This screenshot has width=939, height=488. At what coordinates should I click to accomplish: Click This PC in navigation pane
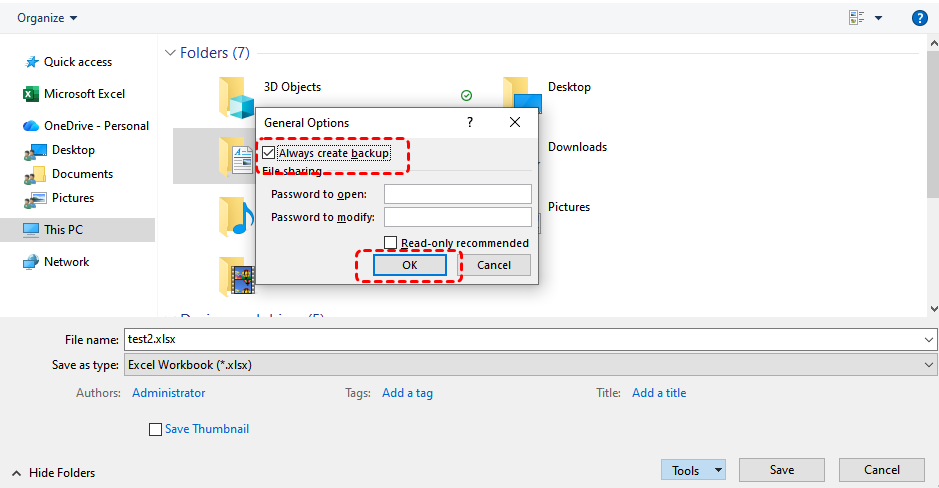[x=63, y=230]
